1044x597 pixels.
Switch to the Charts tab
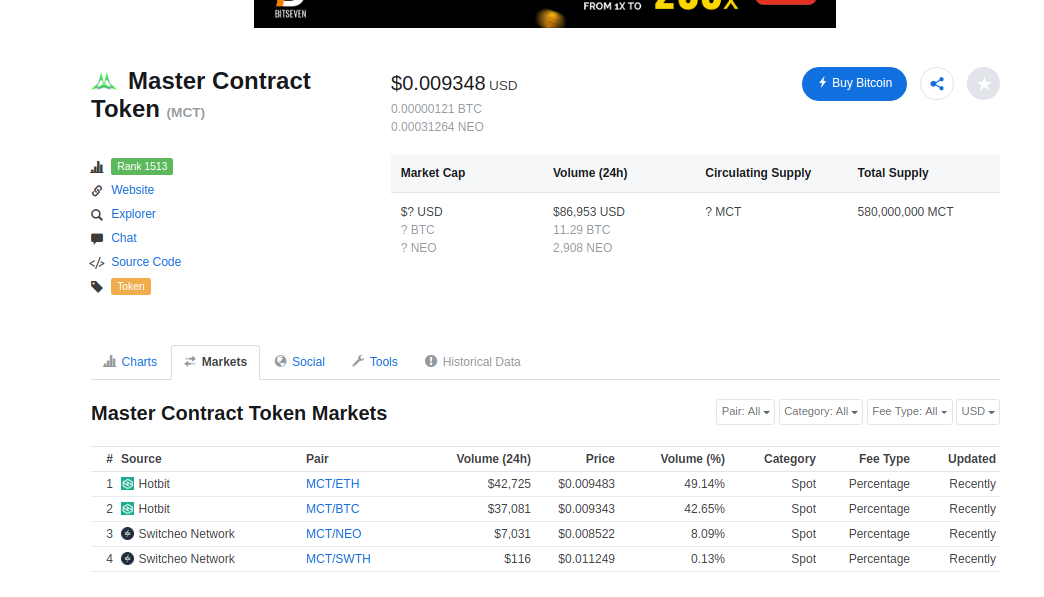130,362
